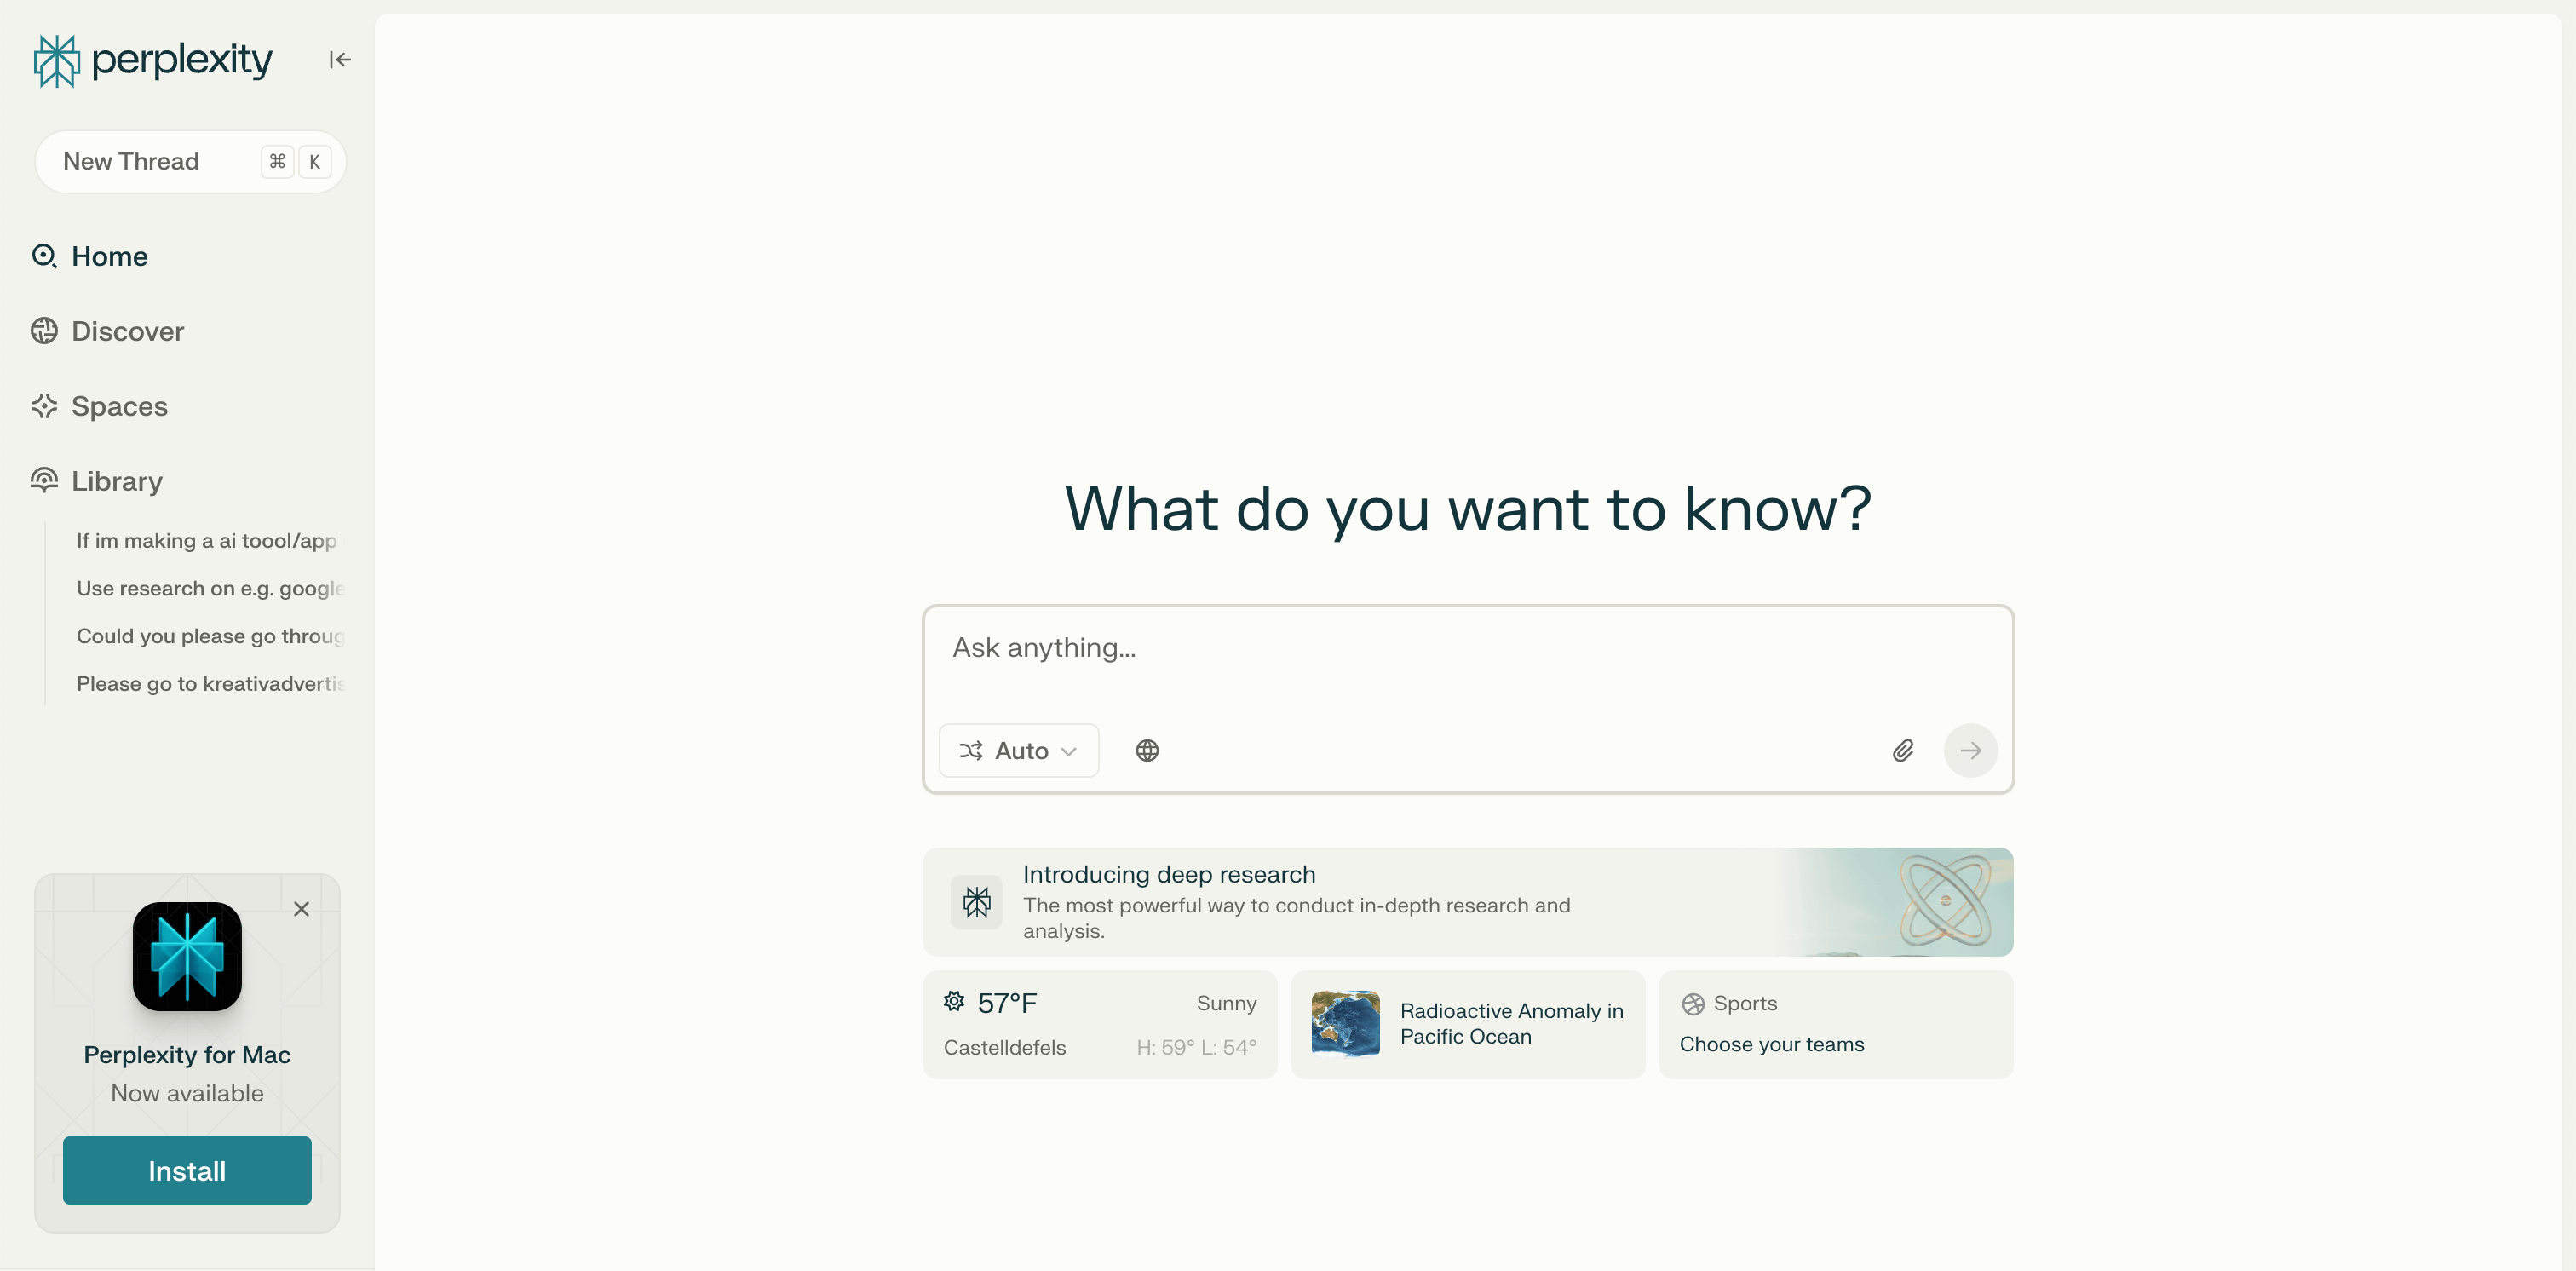Enable the weather settings gear icon
This screenshot has height=1271, width=2576.
(x=954, y=1001)
